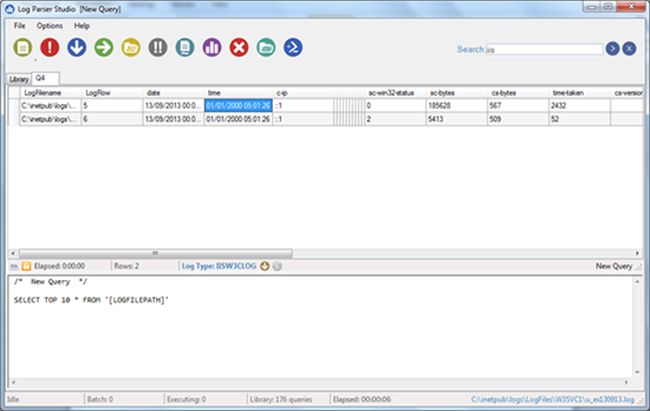Viewport: 650px width, 411px height.
Task: Run the query with the red exclamation icon
Action: pos(50,48)
